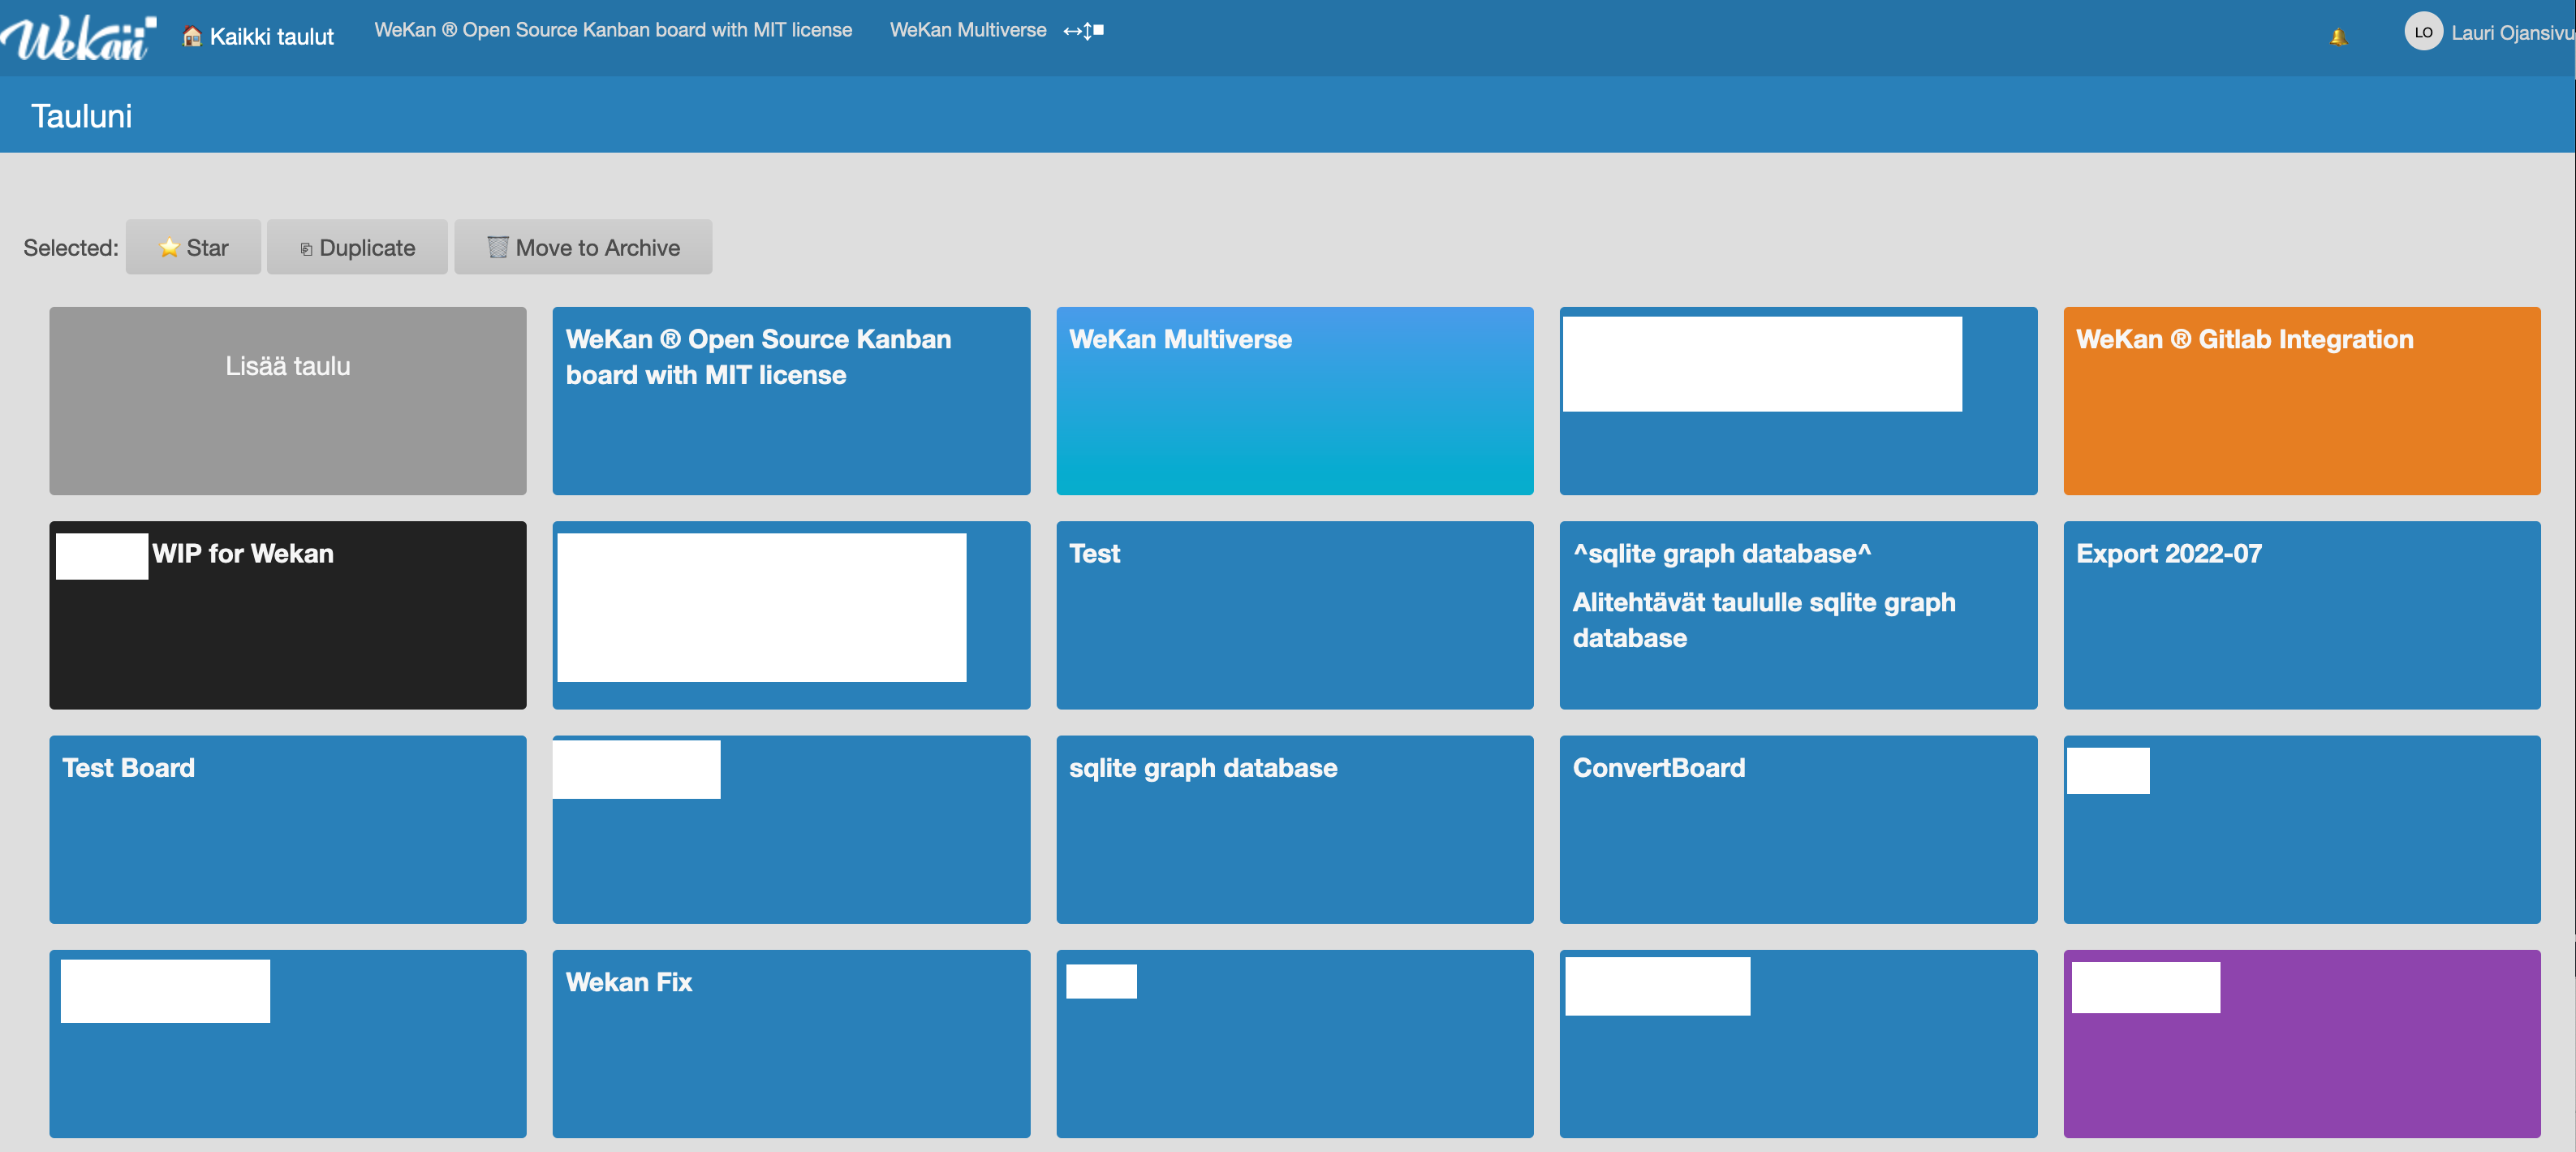2576x1152 pixels.
Task: Open Lauri Ojansivu user menu
Action: (x=2510, y=33)
